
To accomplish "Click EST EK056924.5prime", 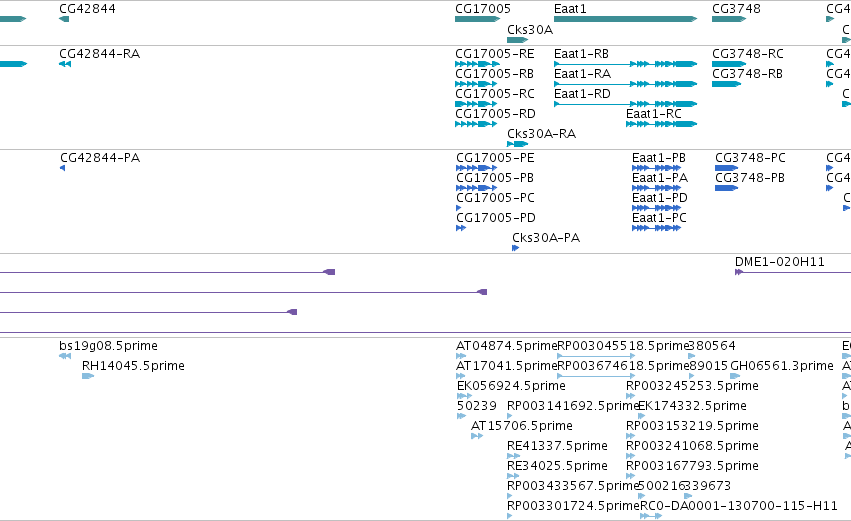I will pyautogui.click(x=511, y=386).
